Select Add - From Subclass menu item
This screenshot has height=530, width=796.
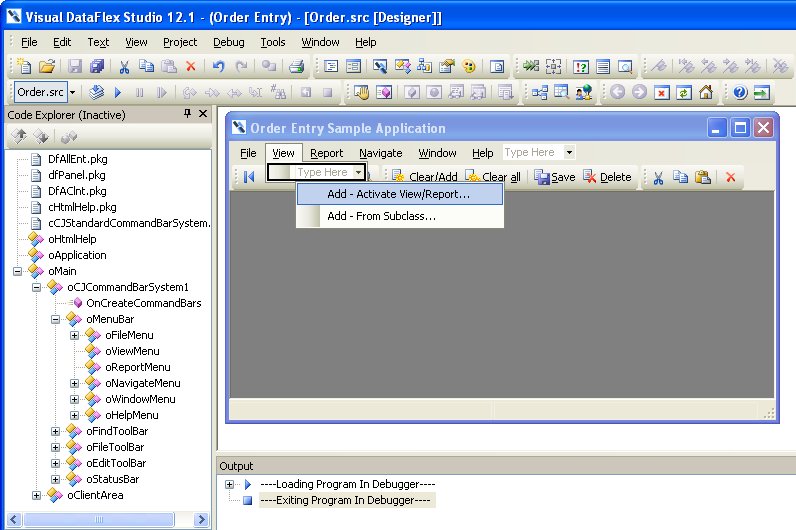click(x=400, y=216)
